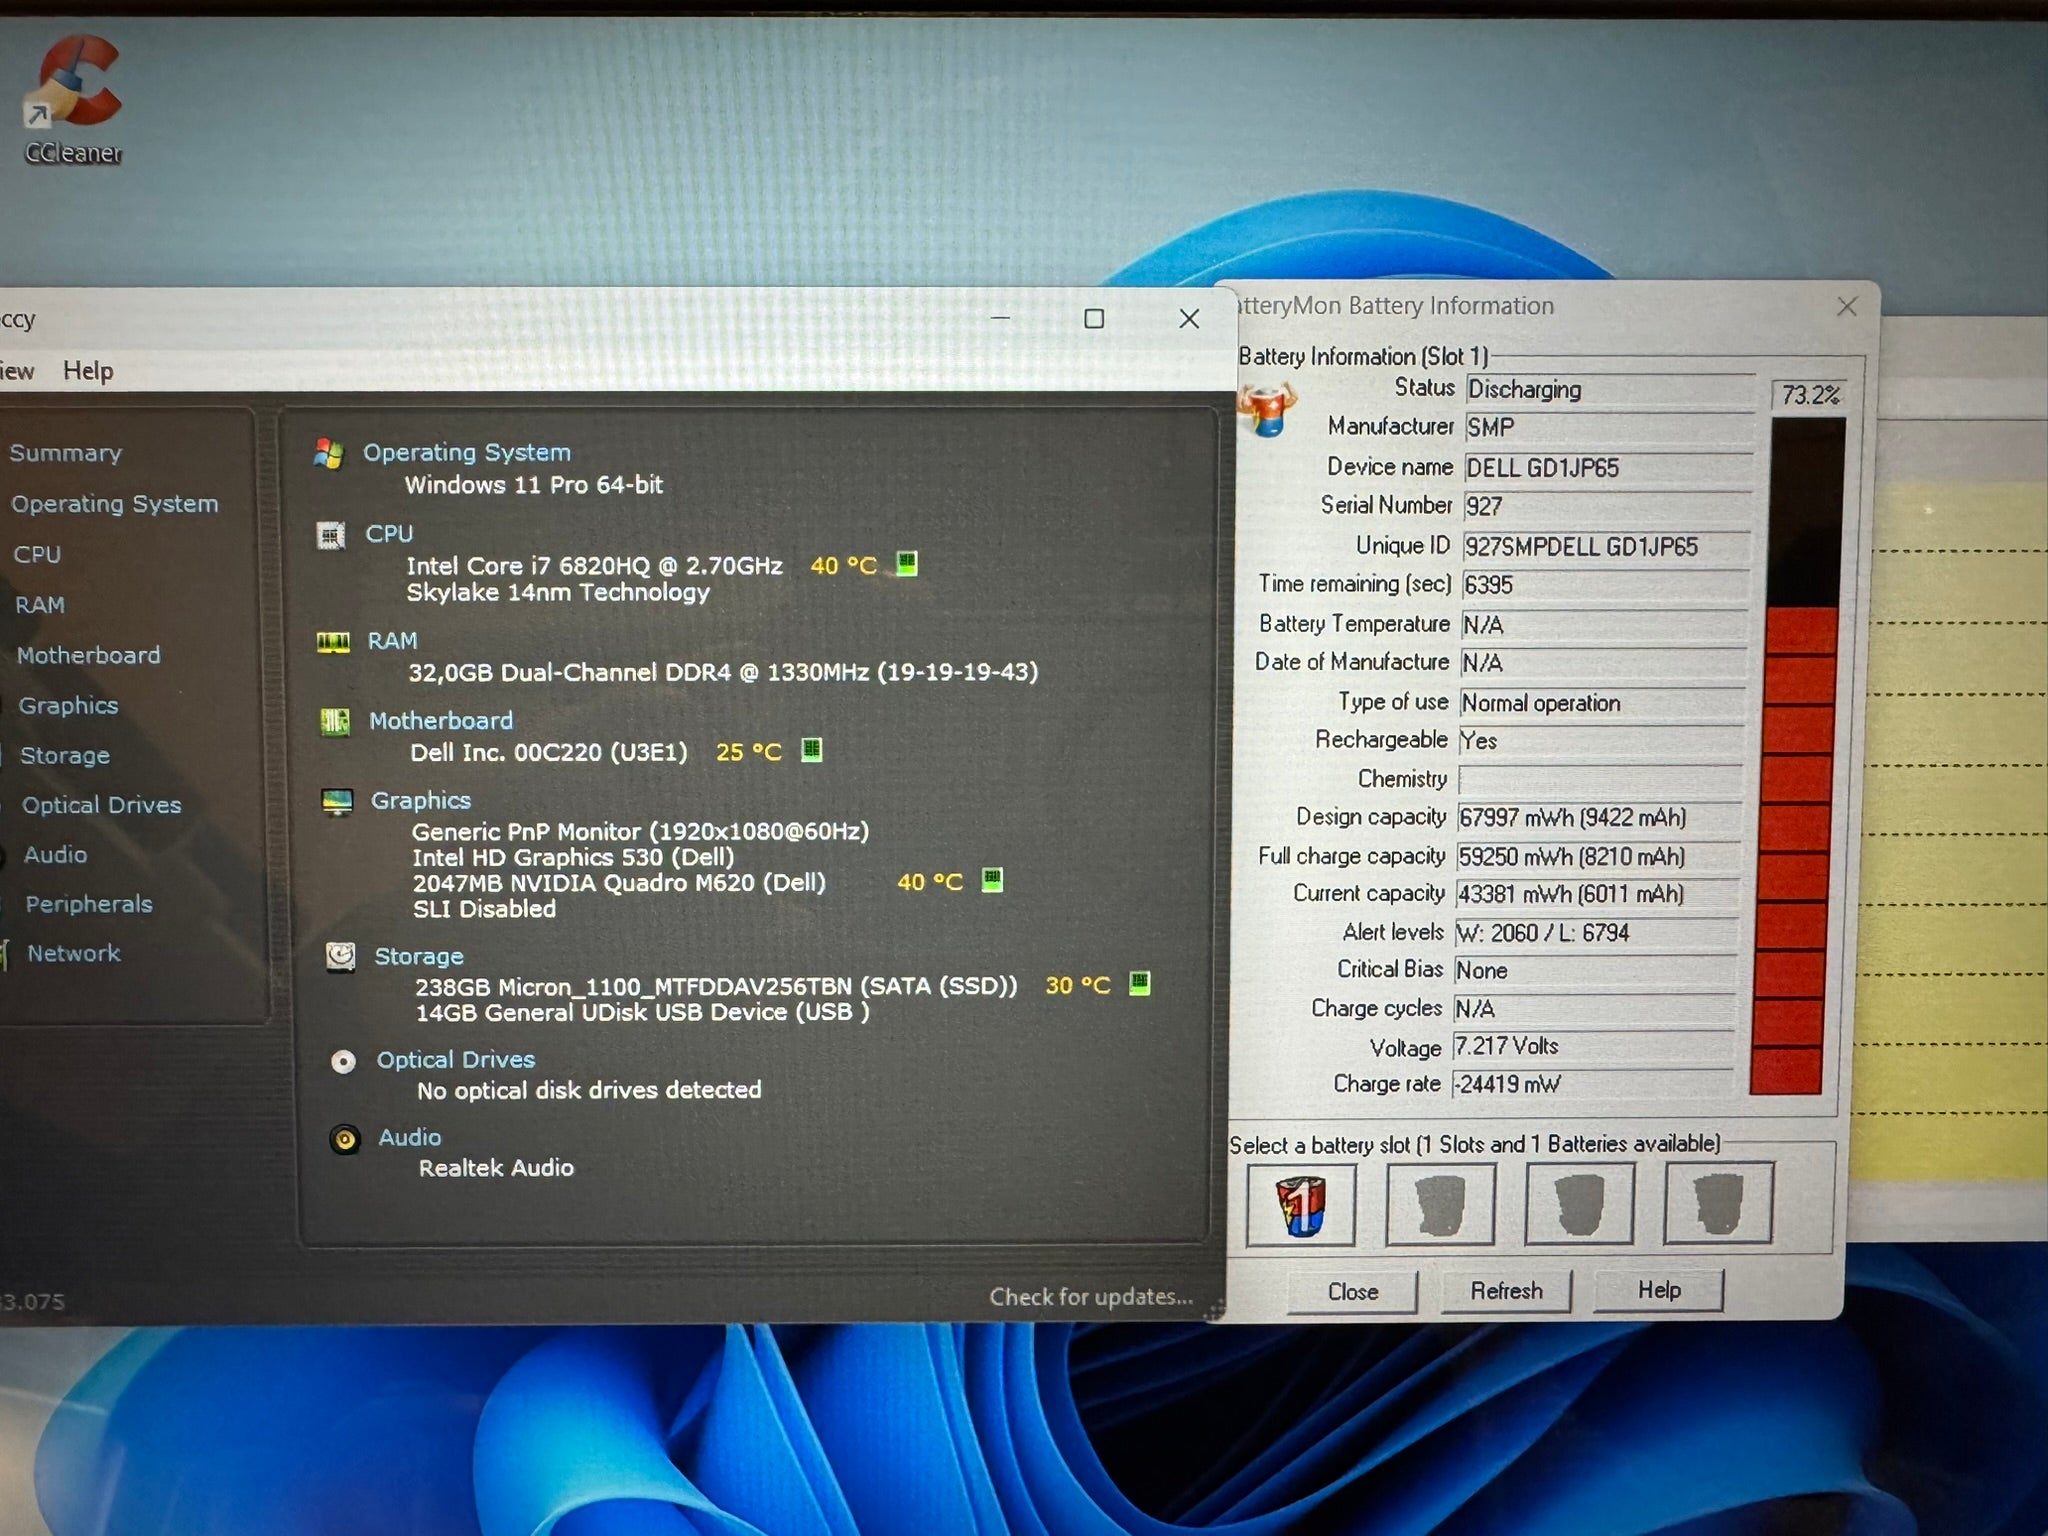
Task: Click the Intel Core i7 6820HQ text
Action: tap(594, 566)
